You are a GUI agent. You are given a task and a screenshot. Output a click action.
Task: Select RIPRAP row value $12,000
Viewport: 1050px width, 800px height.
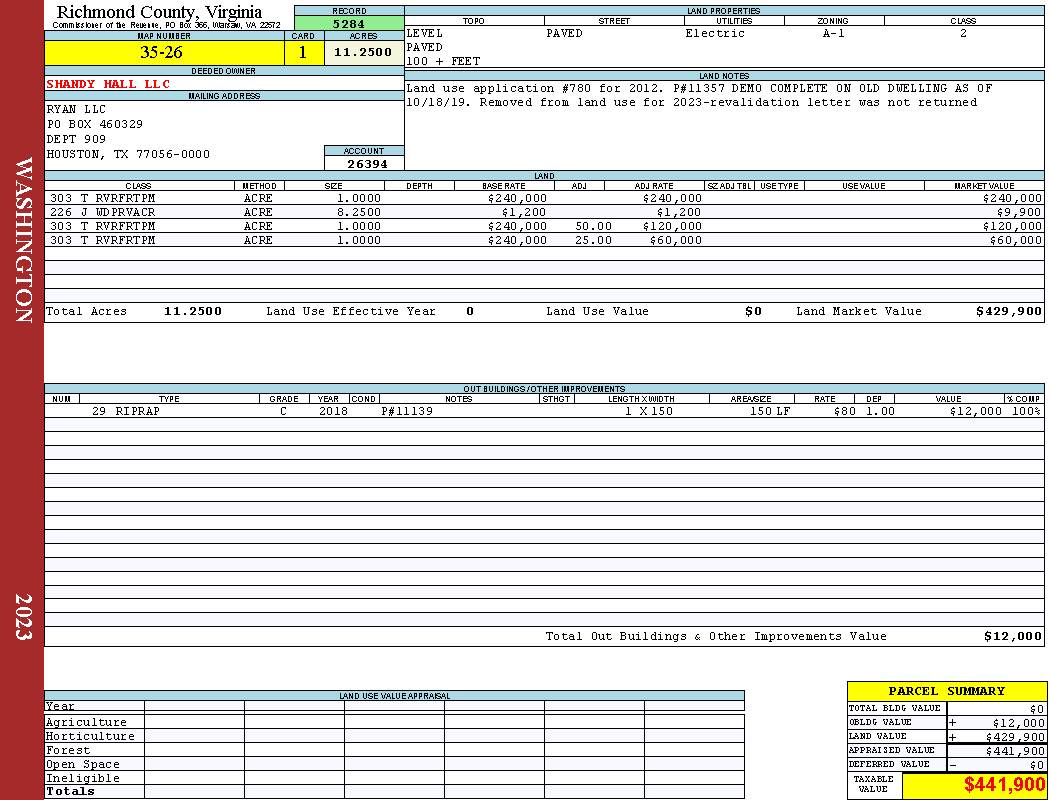[976, 411]
